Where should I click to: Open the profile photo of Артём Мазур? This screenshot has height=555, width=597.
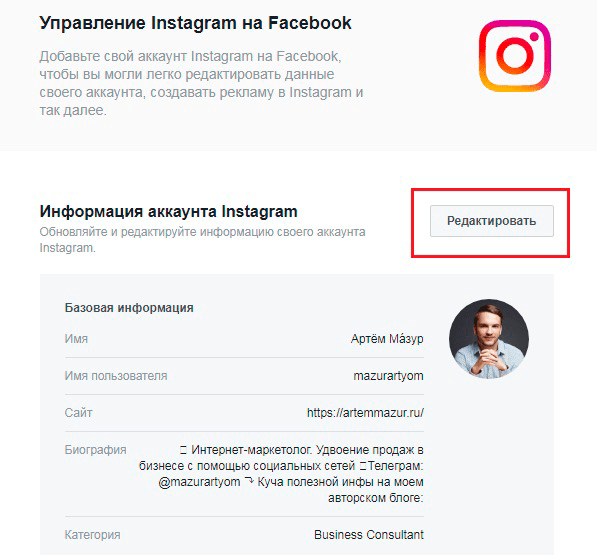pyautogui.click(x=489, y=339)
